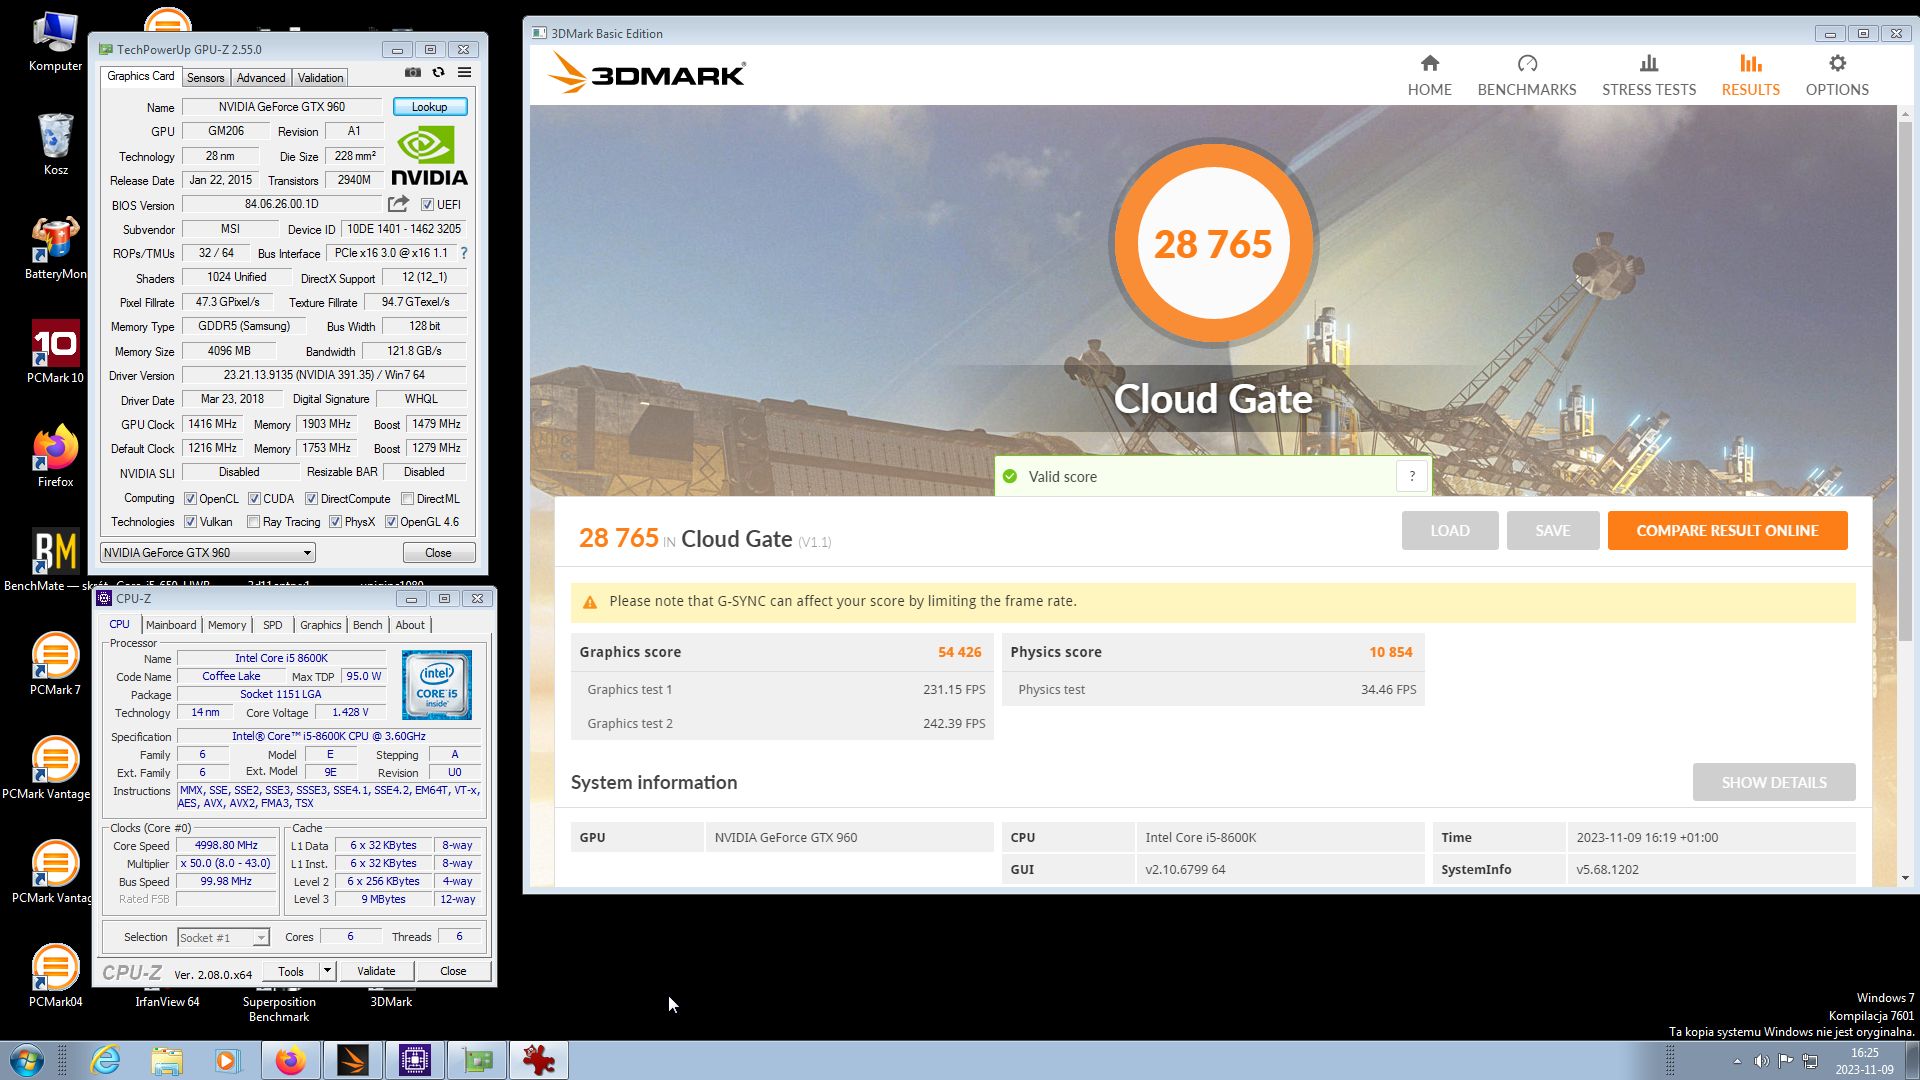The image size is (1920, 1080).
Task: Switch to the GPU-Z Advanced tab
Action: [x=261, y=78]
